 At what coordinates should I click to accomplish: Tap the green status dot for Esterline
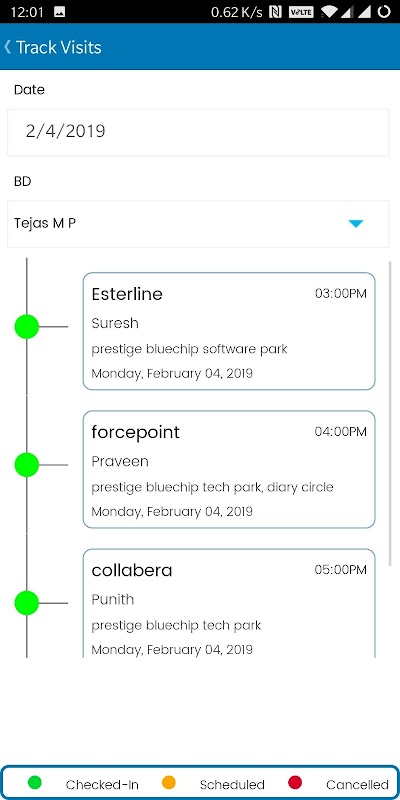point(27,327)
